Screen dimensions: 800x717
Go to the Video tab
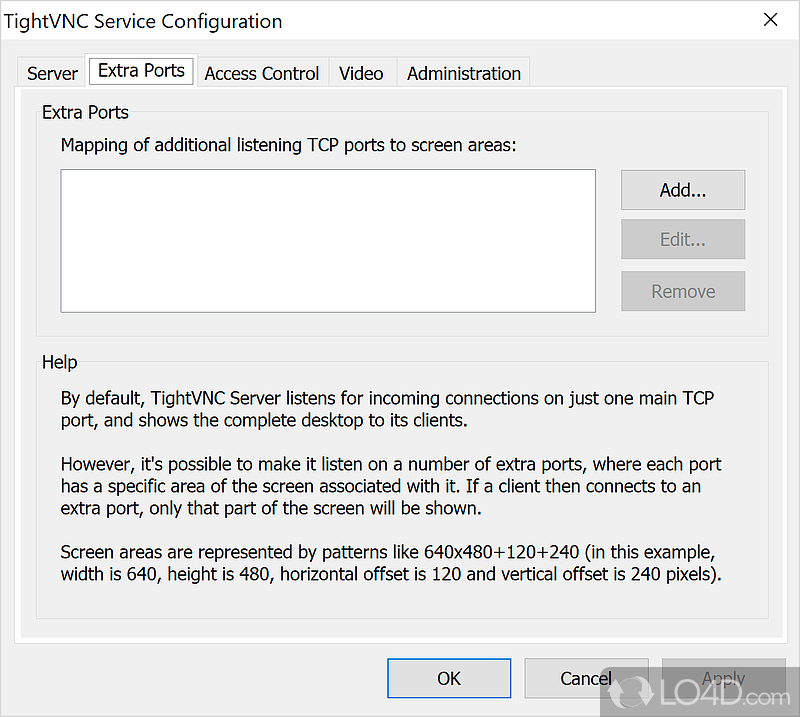(361, 73)
